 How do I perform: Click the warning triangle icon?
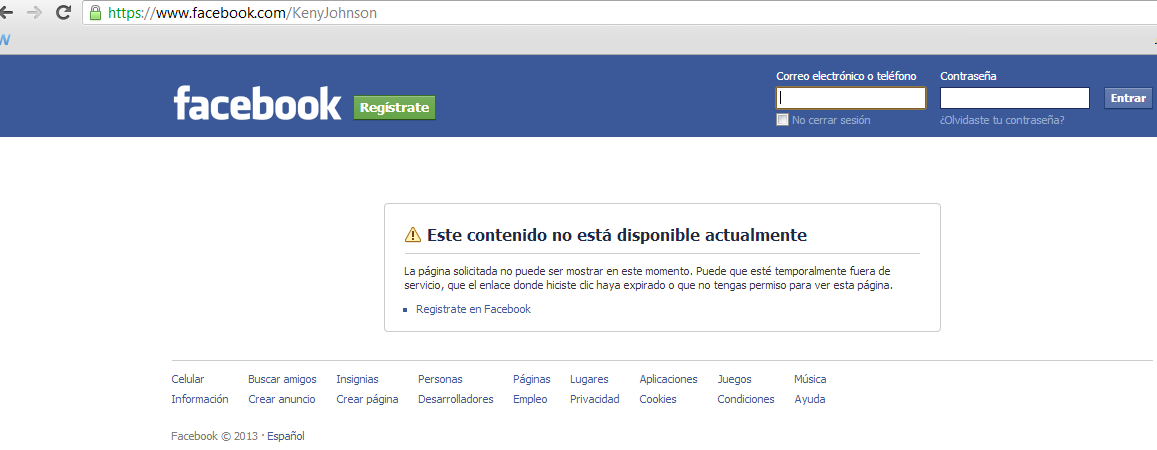[x=412, y=235]
